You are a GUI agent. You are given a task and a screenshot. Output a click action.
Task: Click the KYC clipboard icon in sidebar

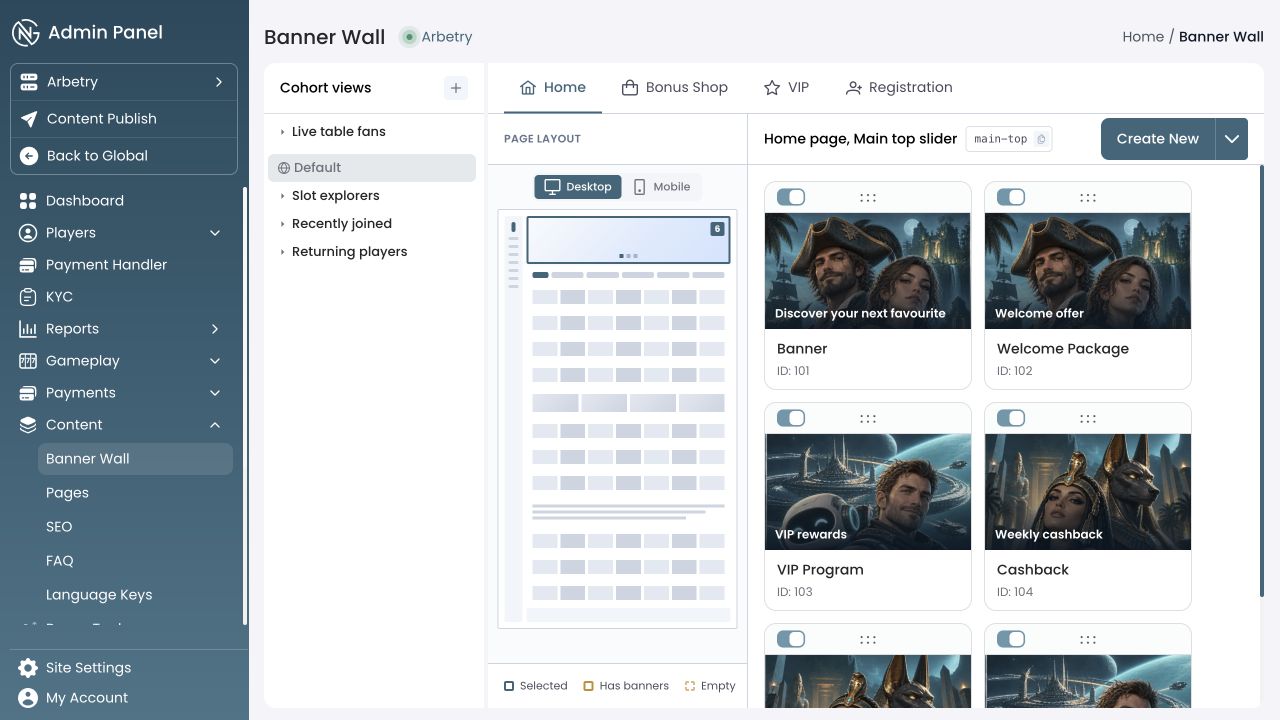coord(28,297)
